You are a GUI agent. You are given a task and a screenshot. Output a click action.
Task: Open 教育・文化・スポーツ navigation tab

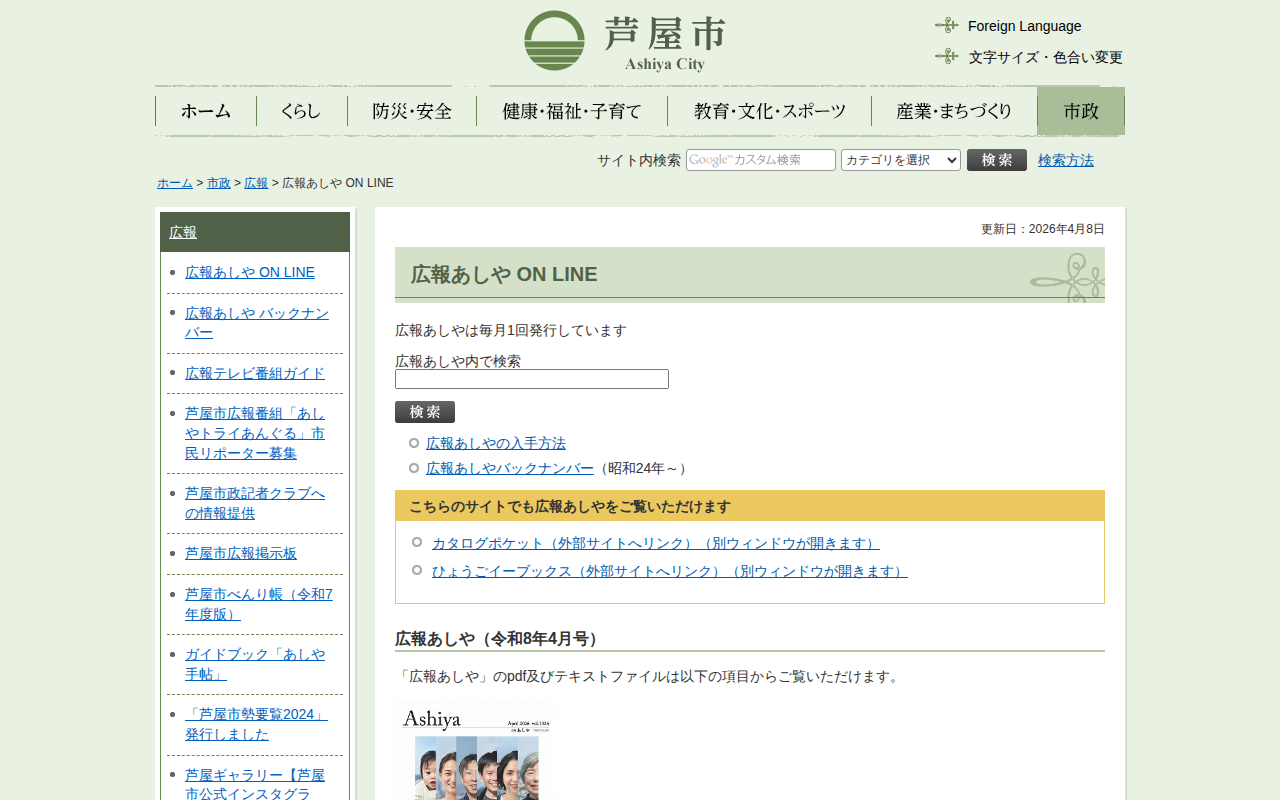769,111
